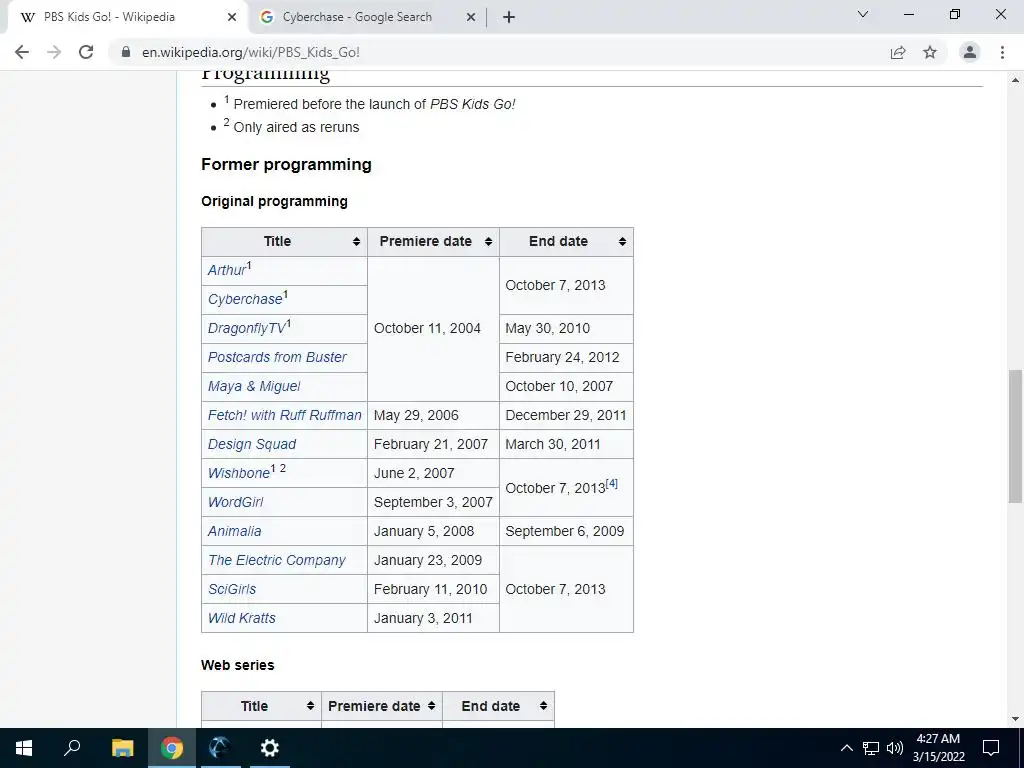Open File Explorer from taskbar
The image size is (1024, 768).
pyautogui.click(x=122, y=748)
